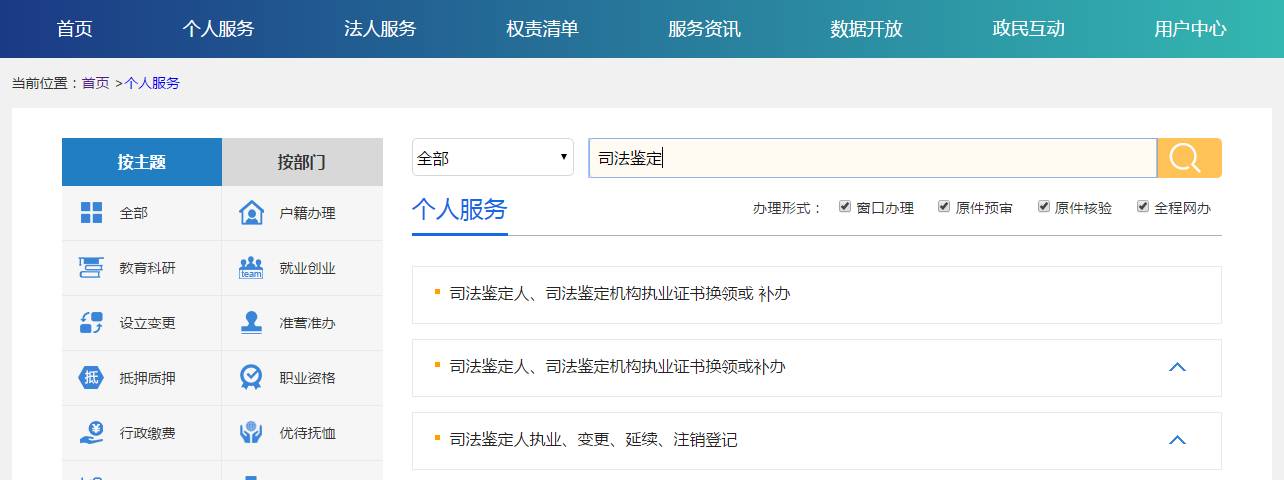Image resolution: width=1284 pixels, height=480 pixels.
Task: Open result 司法鉴定人执业、变更、延续、注销登记
Action: (x=593, y=440)
